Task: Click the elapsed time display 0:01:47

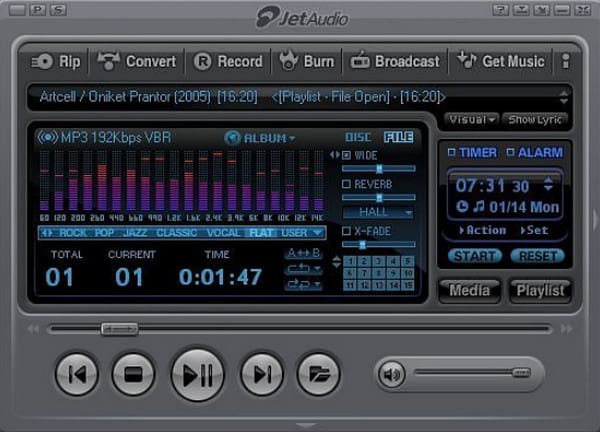Action: click(220, 277)
